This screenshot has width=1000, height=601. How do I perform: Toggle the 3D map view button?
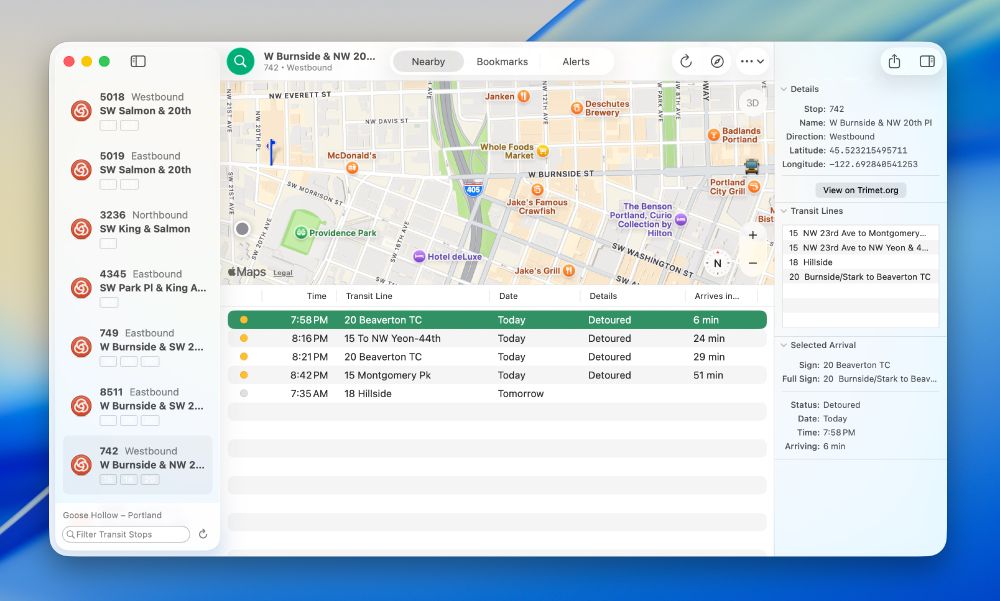[753, 103]
